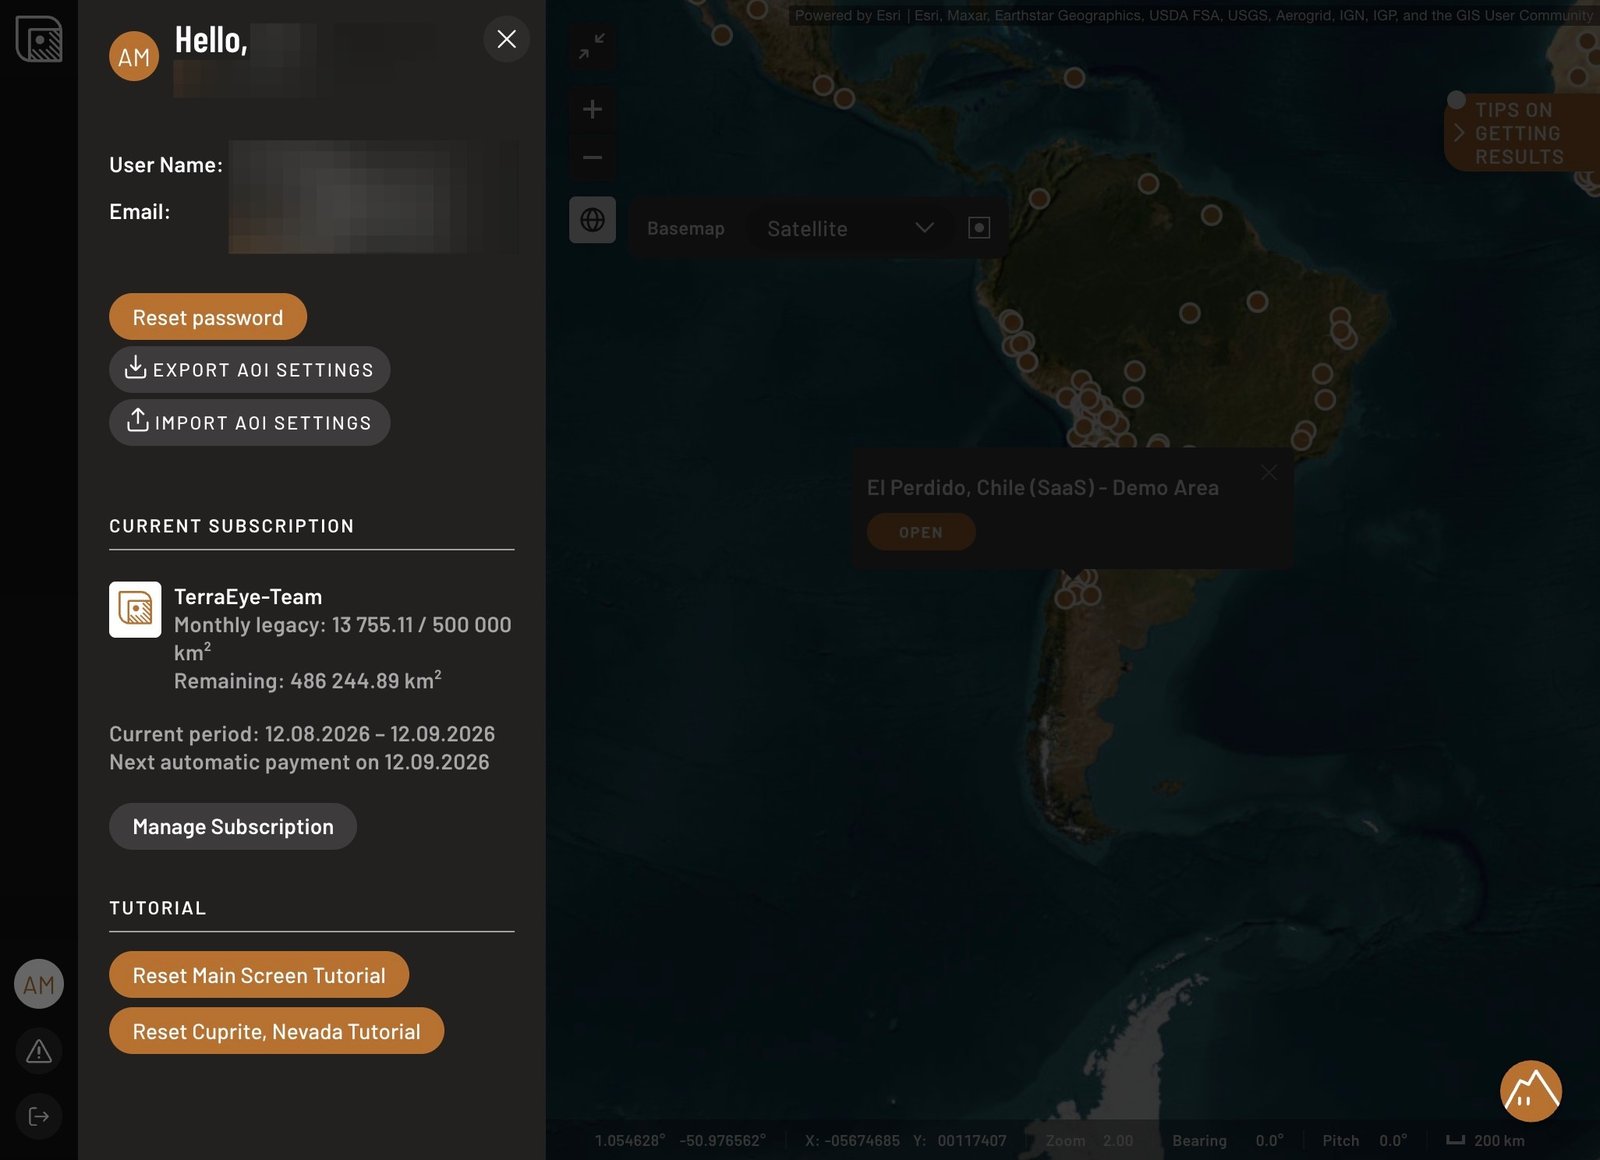Click the logout icon in sidebar
The image size is (1600, 1160).
click(39, 1116)
